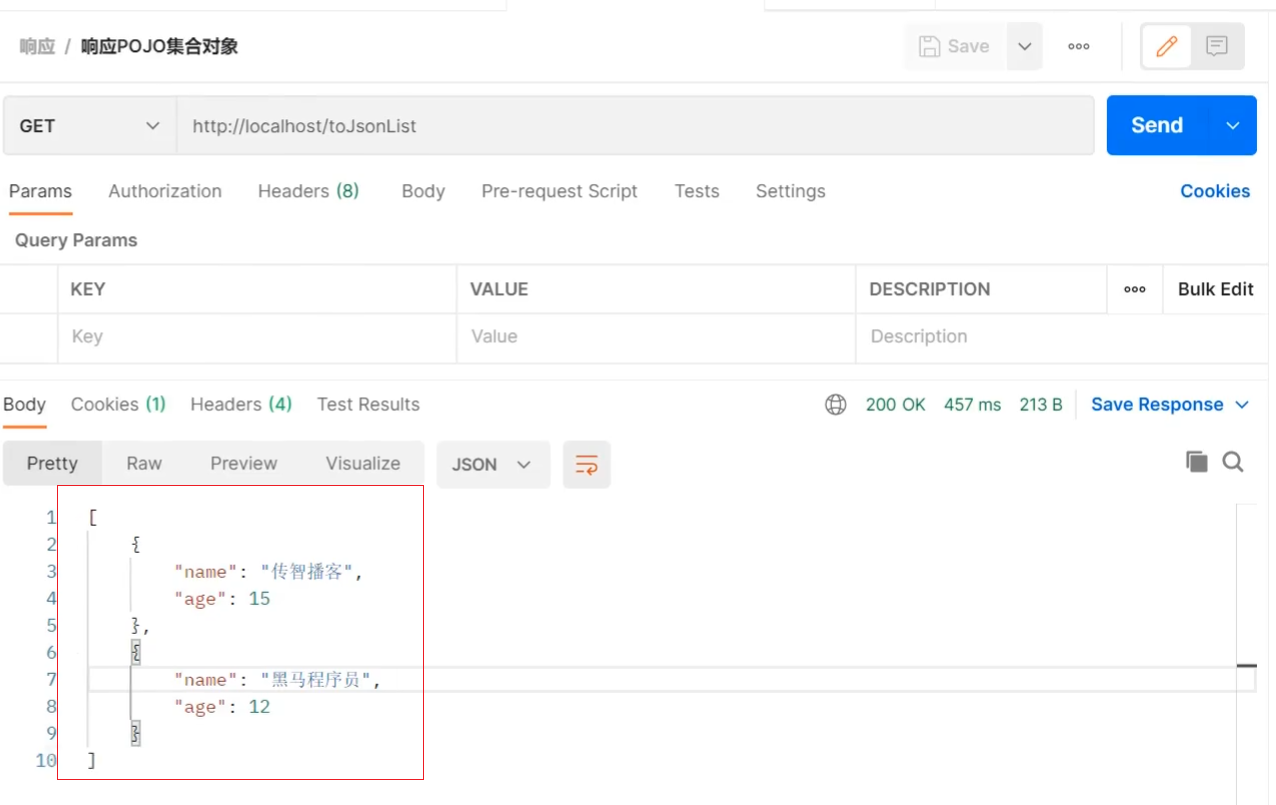Open the JSON format dropdown

tap(493, 464)
